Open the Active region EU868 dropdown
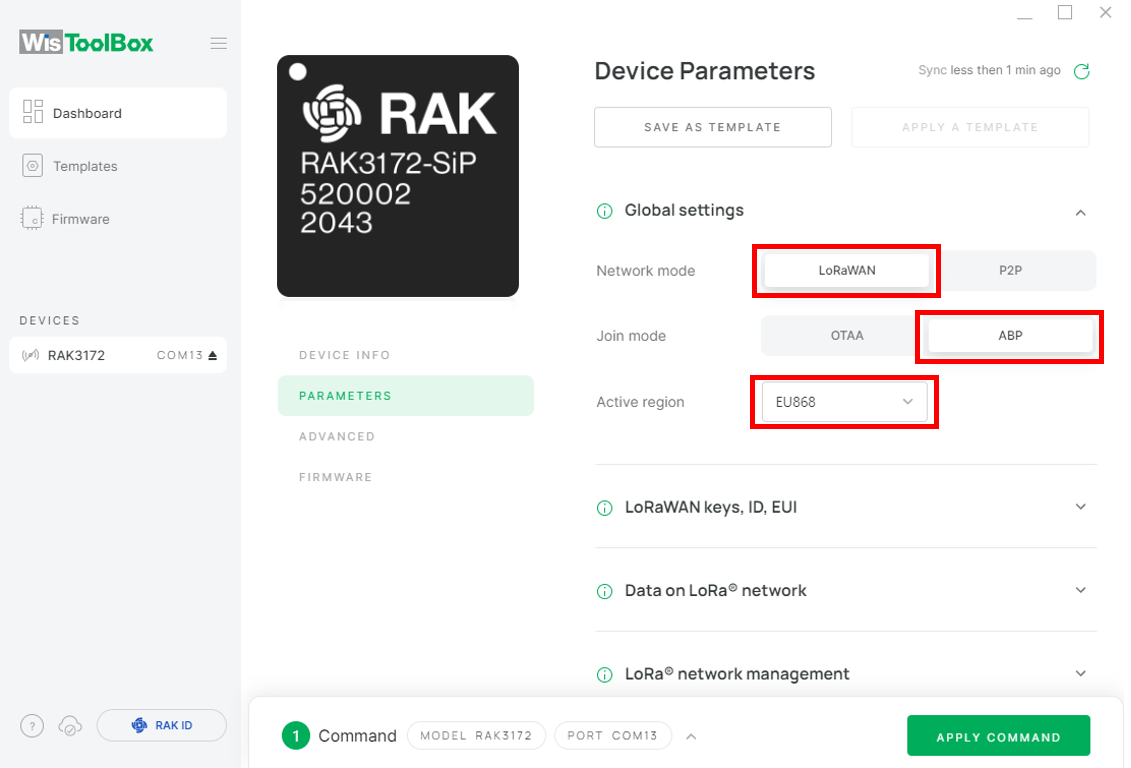The height and width of the screenshot is (768, 1131). [845, 402]
